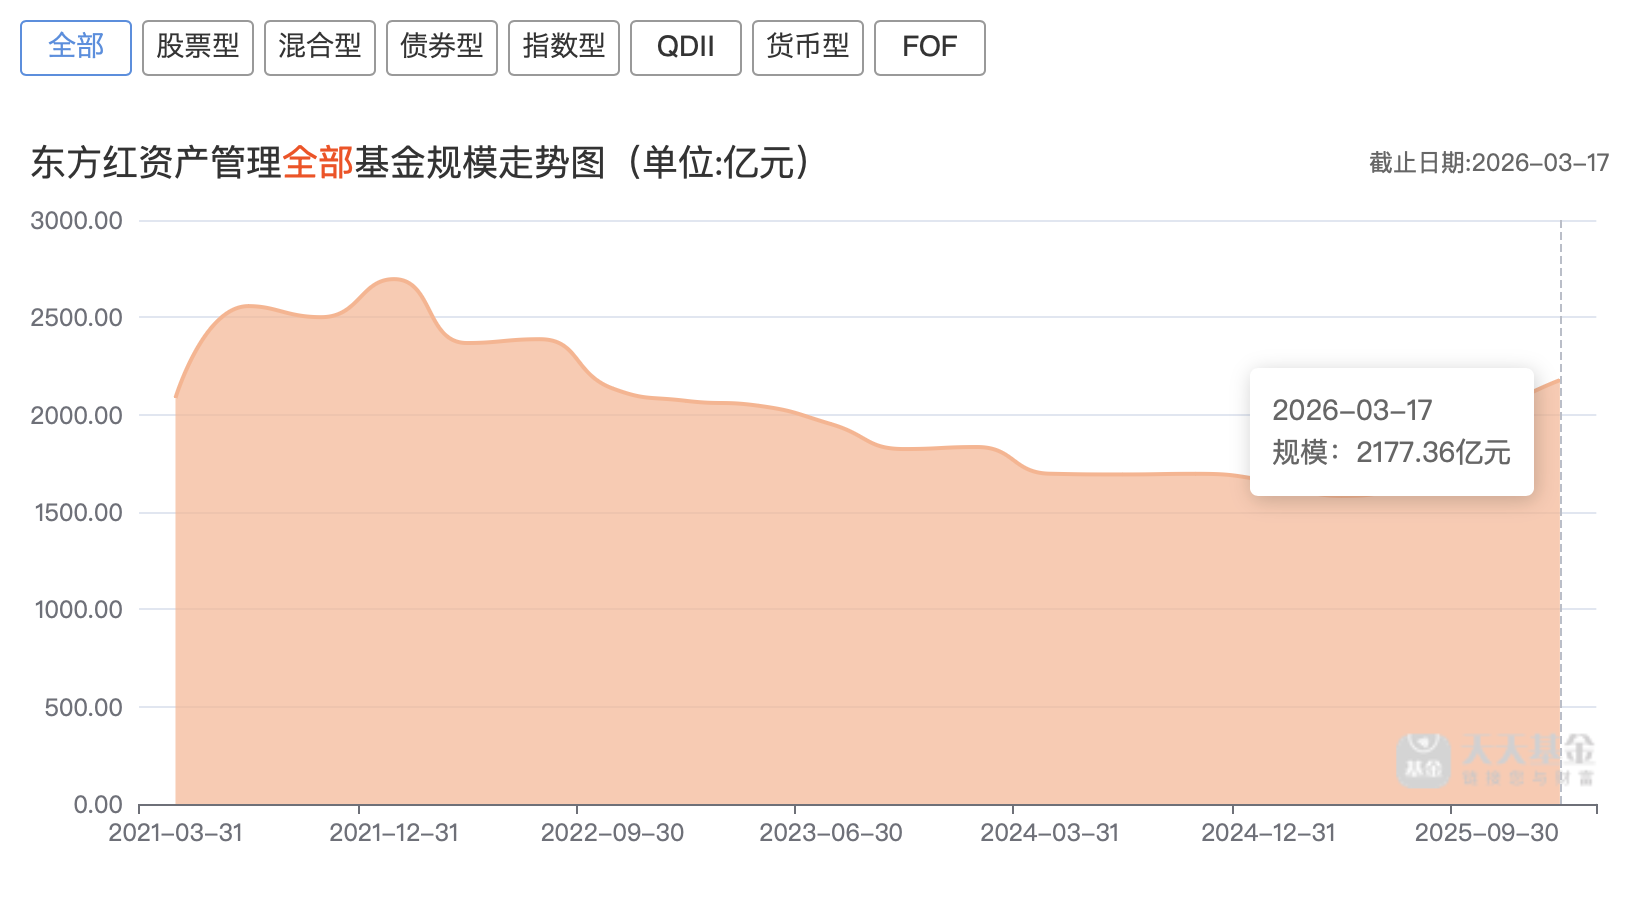Click the 2177.36亿元 tooltip box
1638x898 pixels.
click(x=1391, y=432)
